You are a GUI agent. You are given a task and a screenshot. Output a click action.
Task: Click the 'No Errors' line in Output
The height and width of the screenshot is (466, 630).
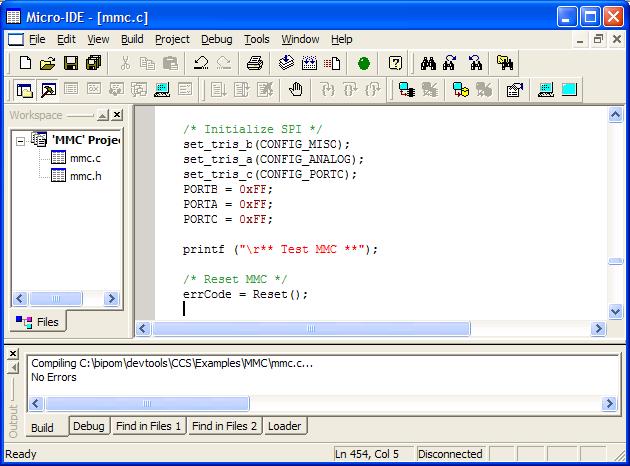point(54,377)
